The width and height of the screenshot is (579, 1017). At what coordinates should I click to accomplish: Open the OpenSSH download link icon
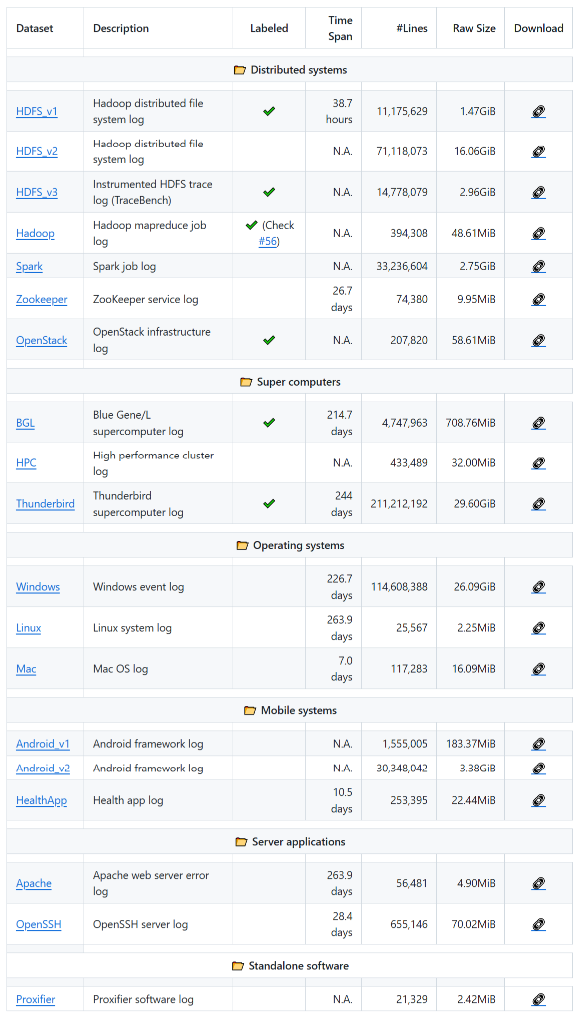(538, 924)
